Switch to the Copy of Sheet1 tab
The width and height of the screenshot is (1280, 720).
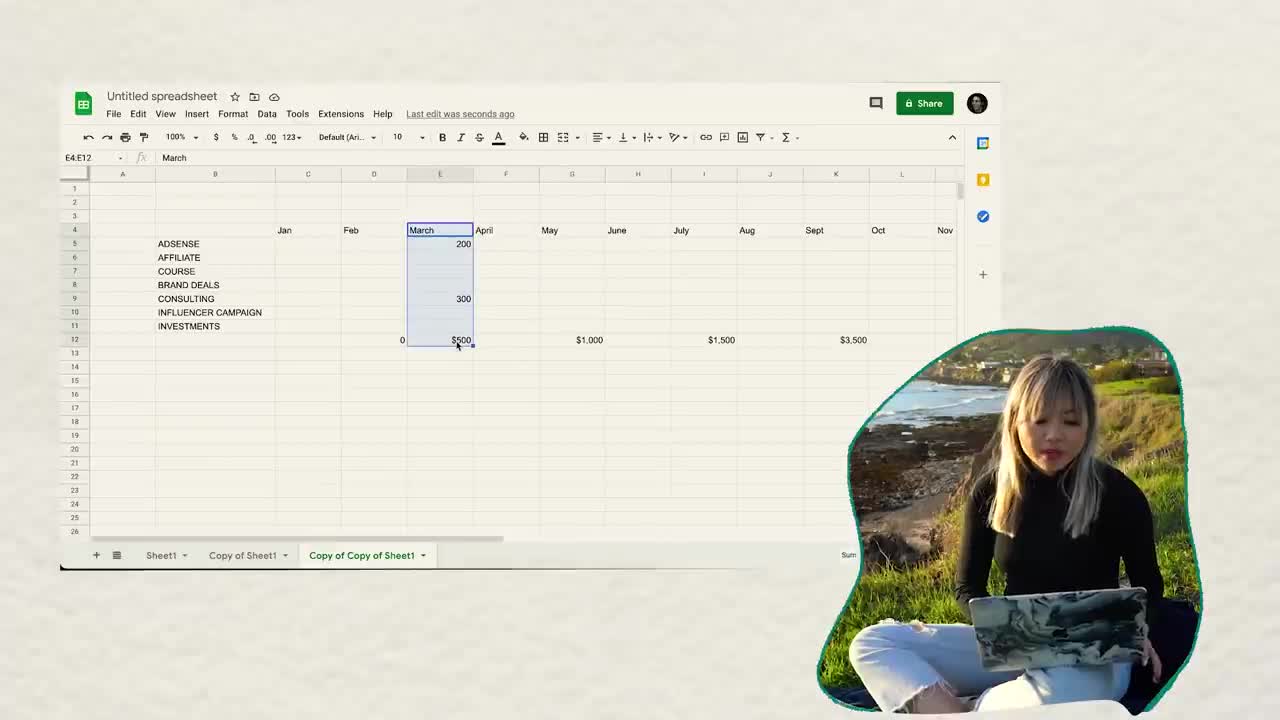pyautogui.click(x=242, y=555)
